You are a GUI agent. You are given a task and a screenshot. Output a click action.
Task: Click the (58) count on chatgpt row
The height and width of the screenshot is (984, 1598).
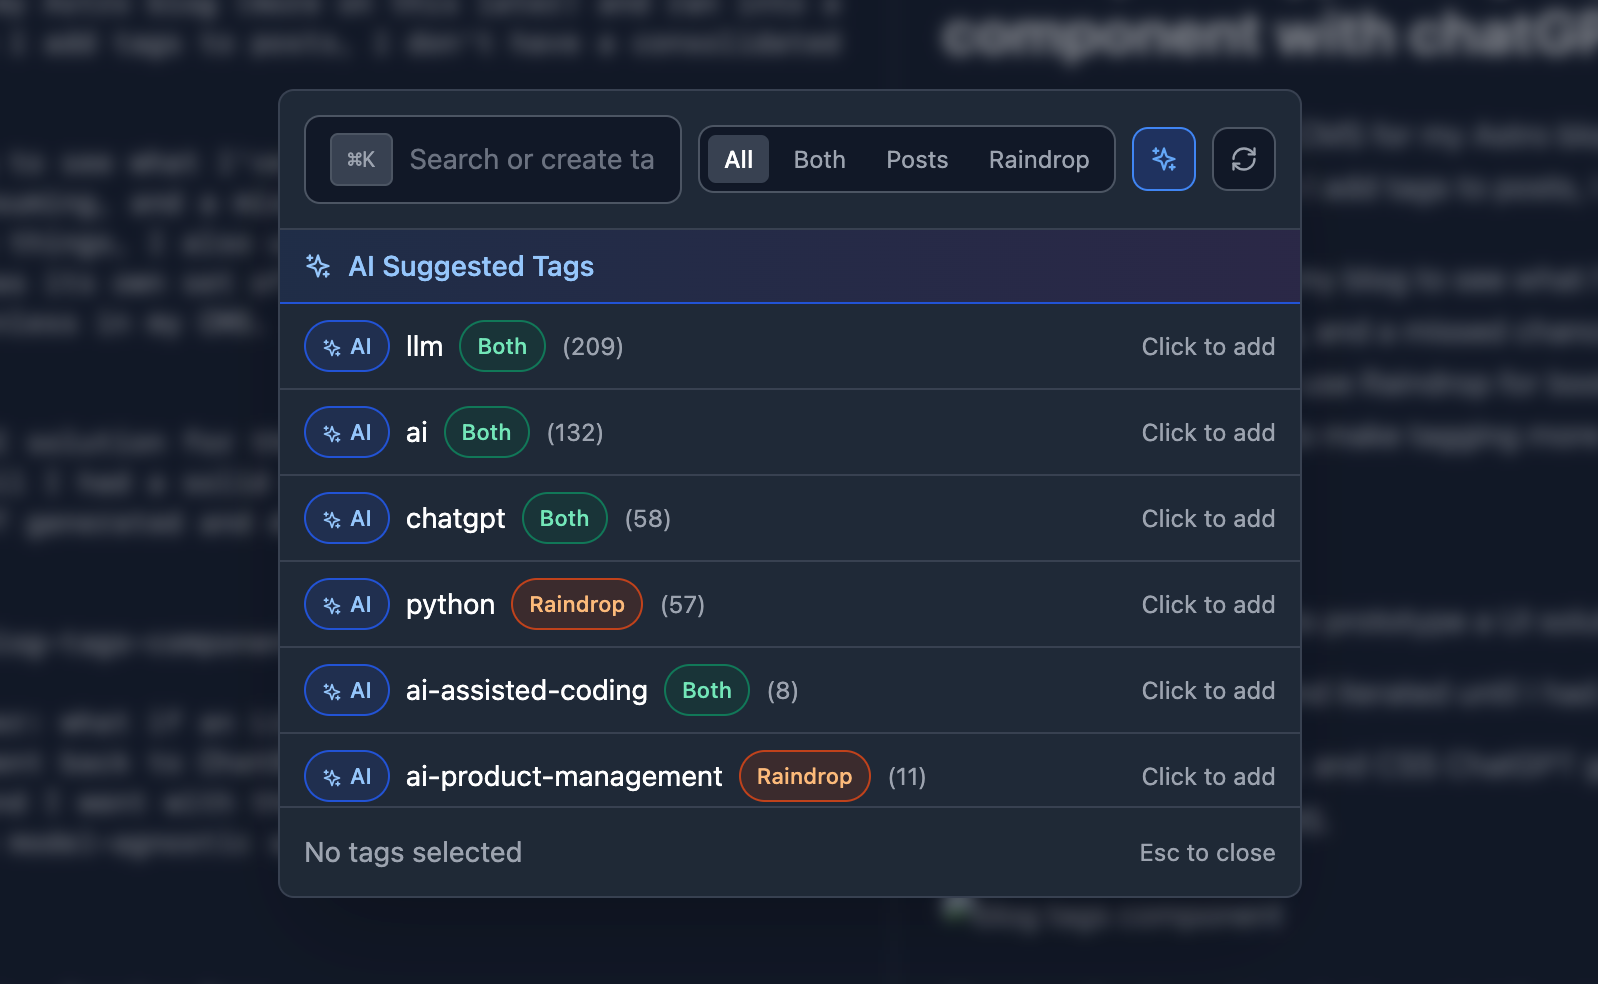(x=648, y=518)
